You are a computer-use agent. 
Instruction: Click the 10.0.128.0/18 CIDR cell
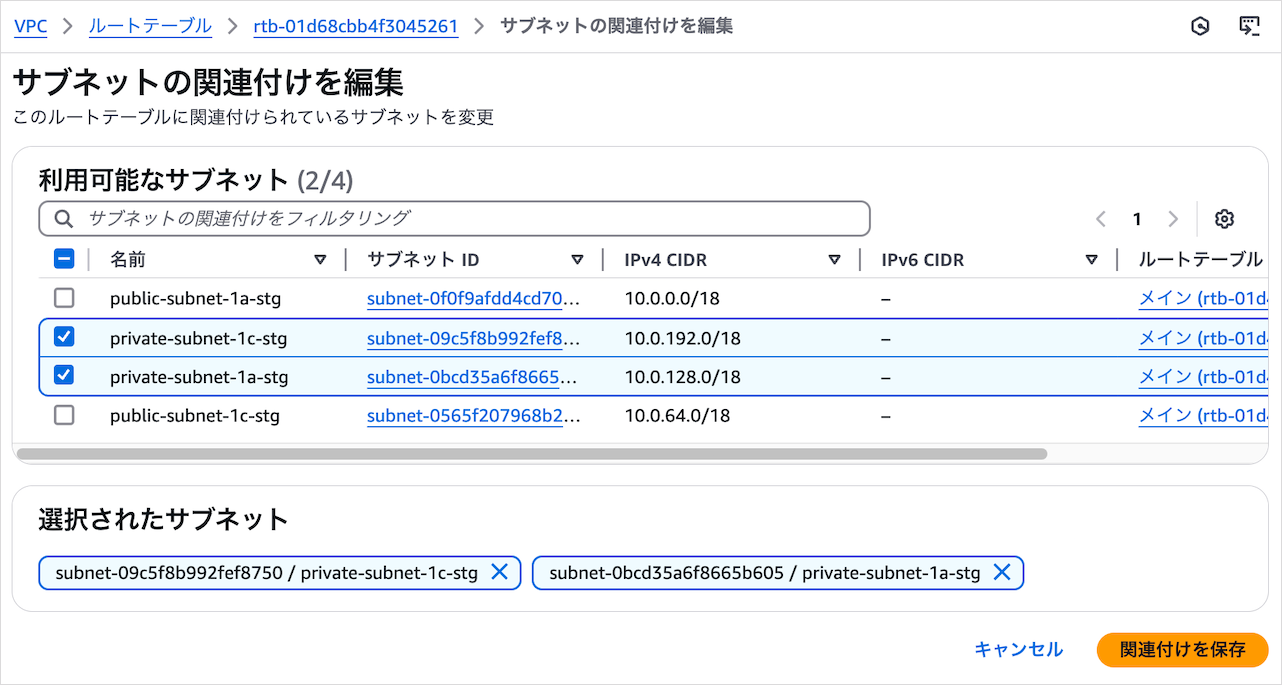(x=682, y=377)
